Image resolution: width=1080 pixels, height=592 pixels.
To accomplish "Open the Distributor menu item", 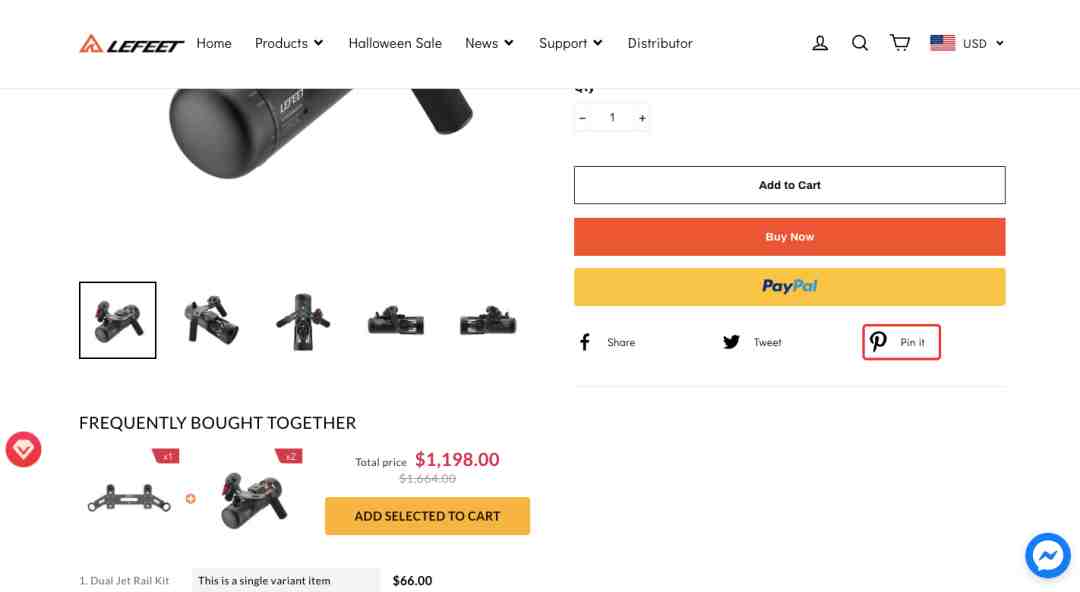I will tap(660, 43).
